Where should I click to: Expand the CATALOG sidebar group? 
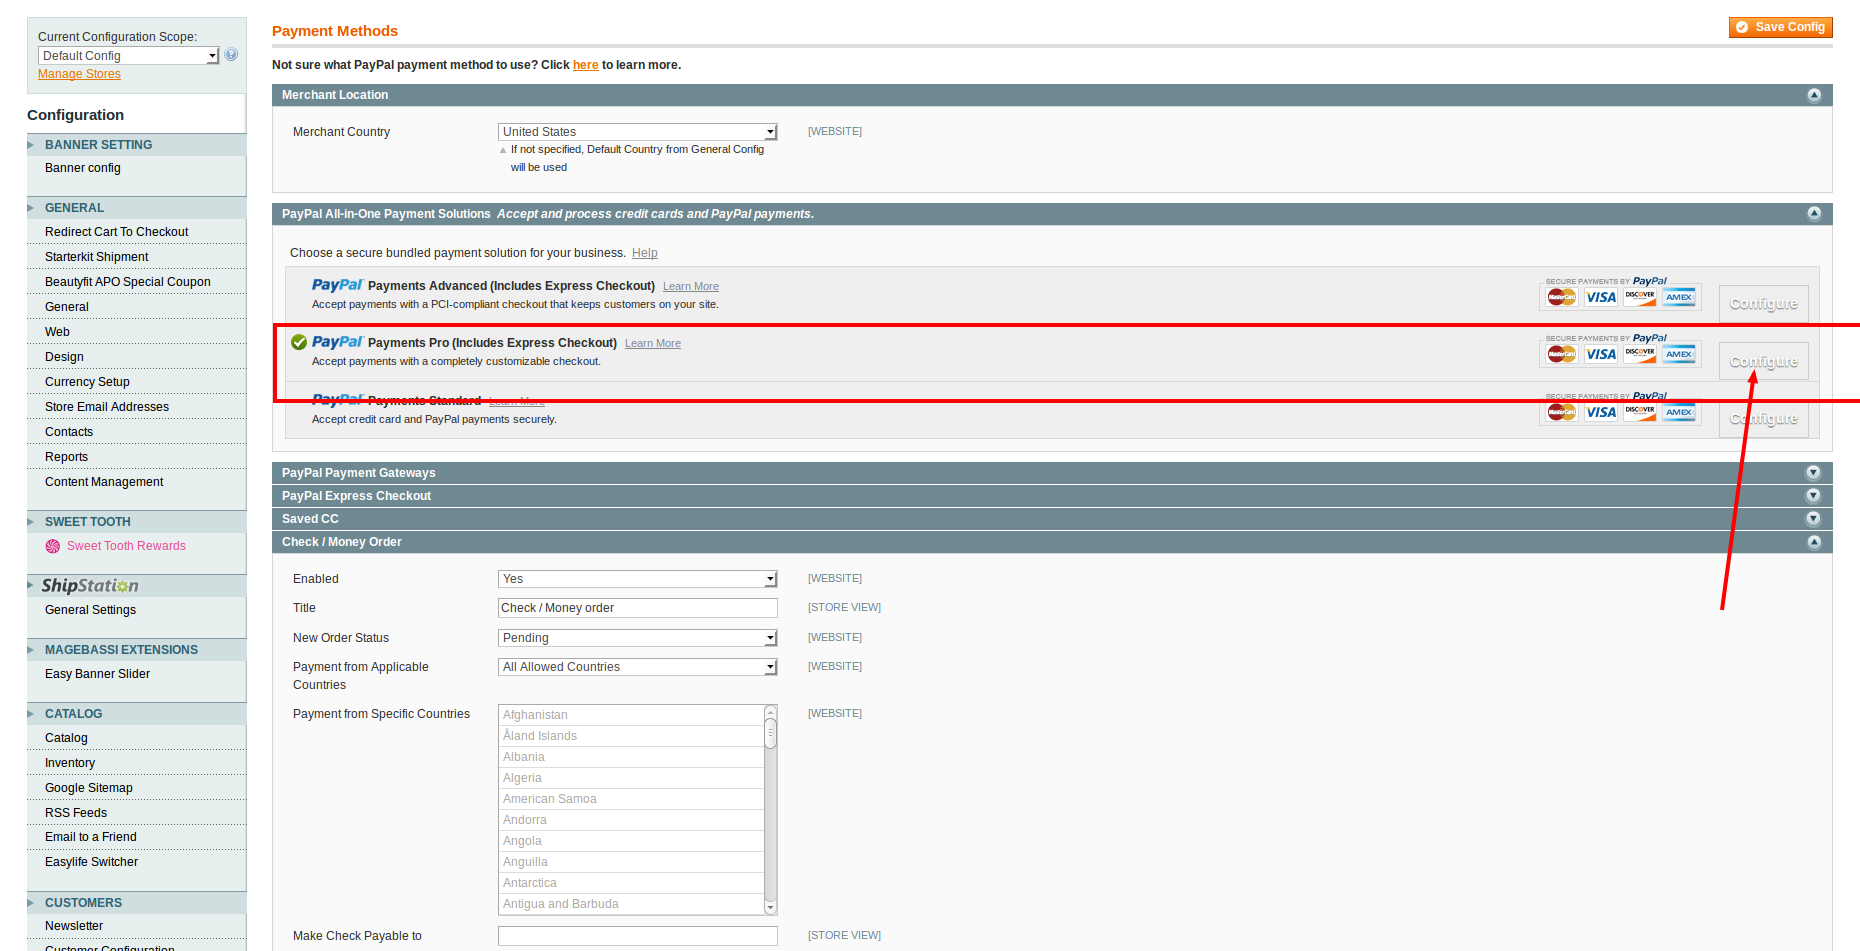(136, 714)
